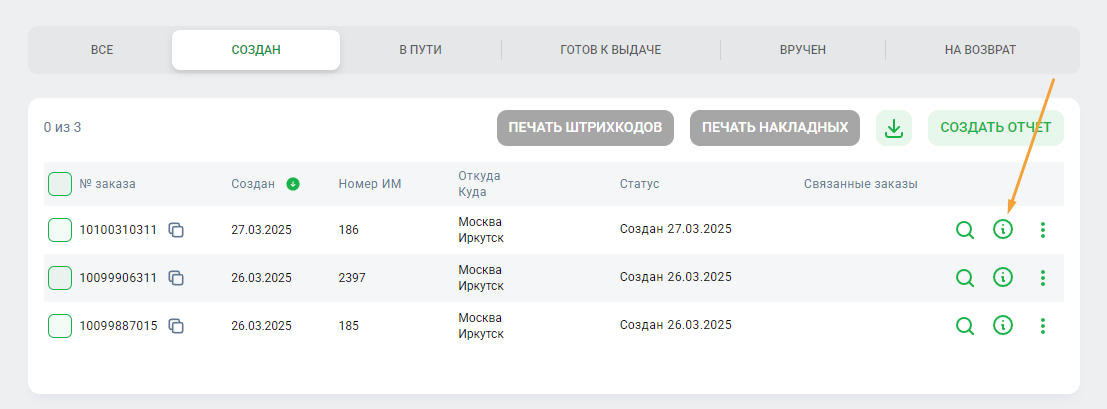Click the ПЕЧАТЬ НАКЛАДНЫХ button
The image size is (1107, 409).
tap(775, 128)
